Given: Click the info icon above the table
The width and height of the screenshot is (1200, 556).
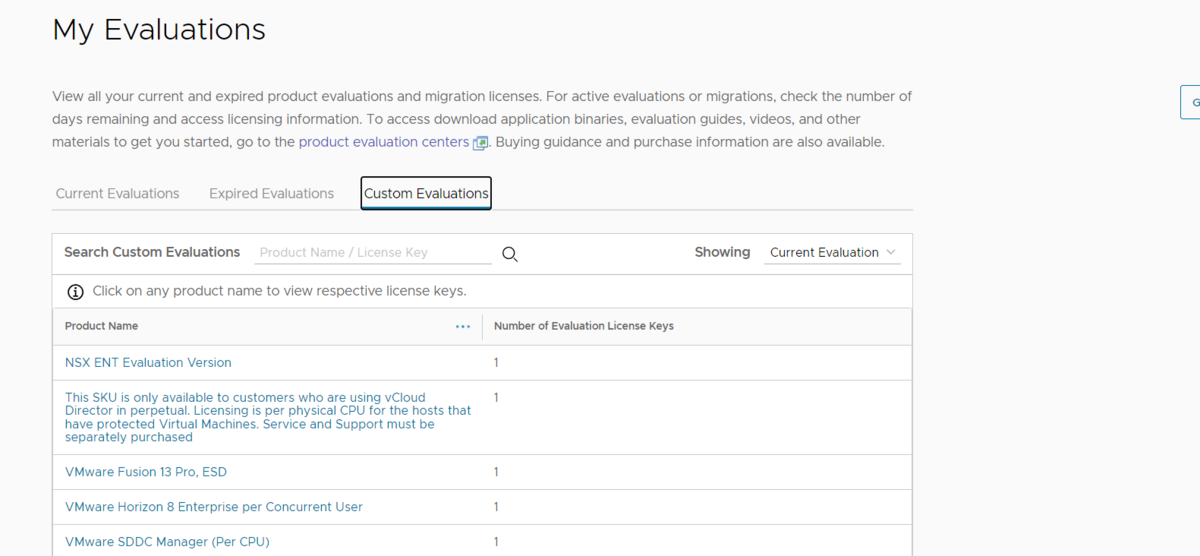Looking at the screenshot, I should (75, 292).
